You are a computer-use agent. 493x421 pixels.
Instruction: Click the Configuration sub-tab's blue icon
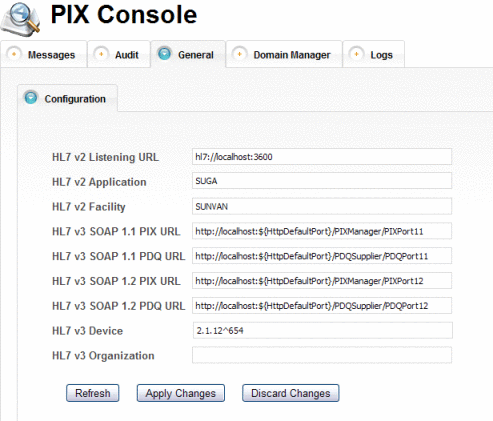tap(31, 98)
